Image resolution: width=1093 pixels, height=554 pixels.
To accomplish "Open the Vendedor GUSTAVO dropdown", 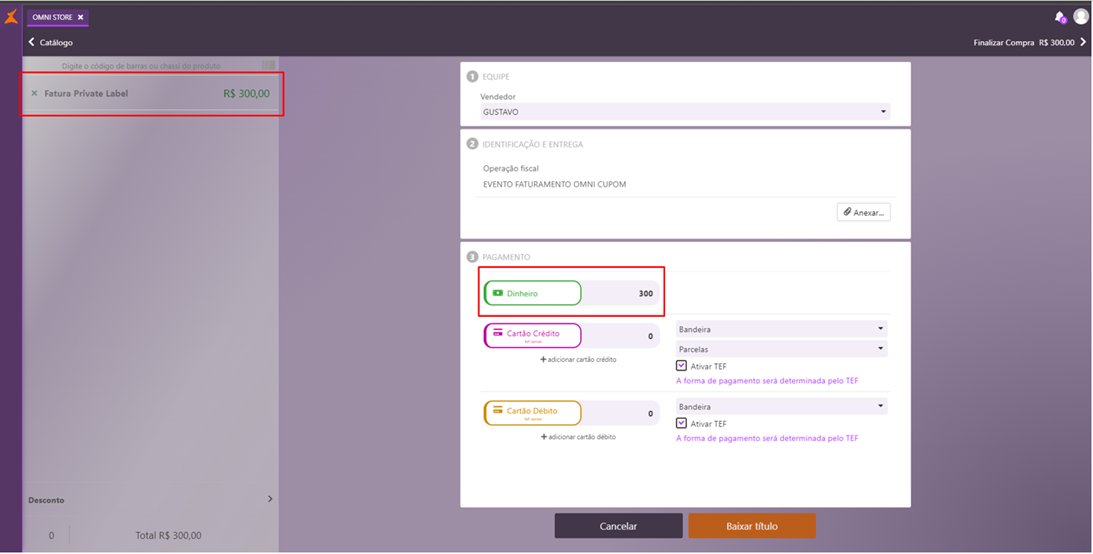I will tap(685, 111).
